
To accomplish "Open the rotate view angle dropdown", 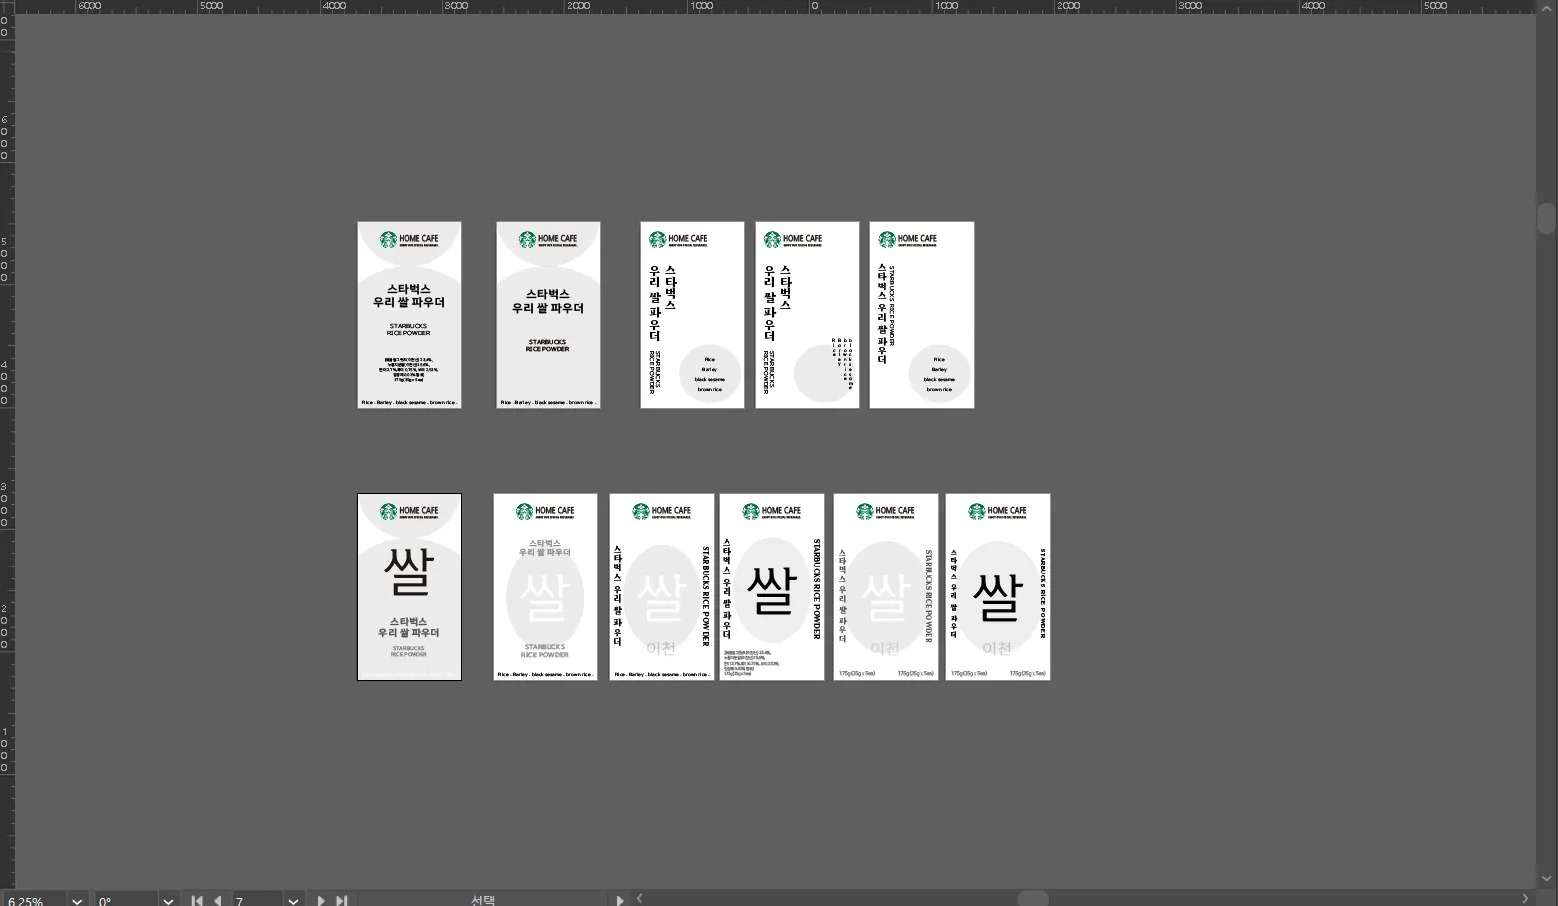I will point(168,900).
